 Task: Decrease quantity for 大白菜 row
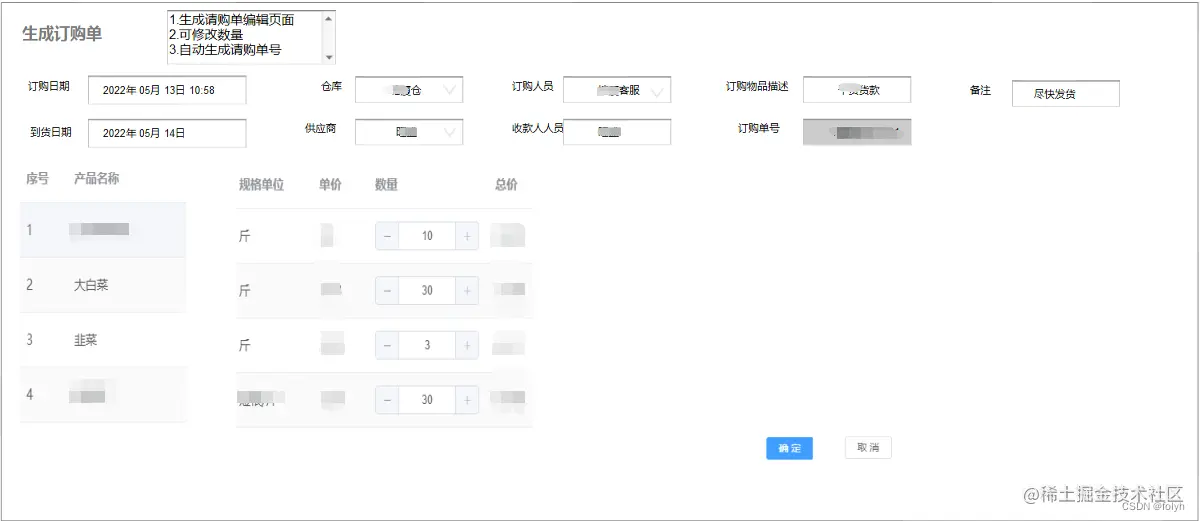[x=387, y=290]
